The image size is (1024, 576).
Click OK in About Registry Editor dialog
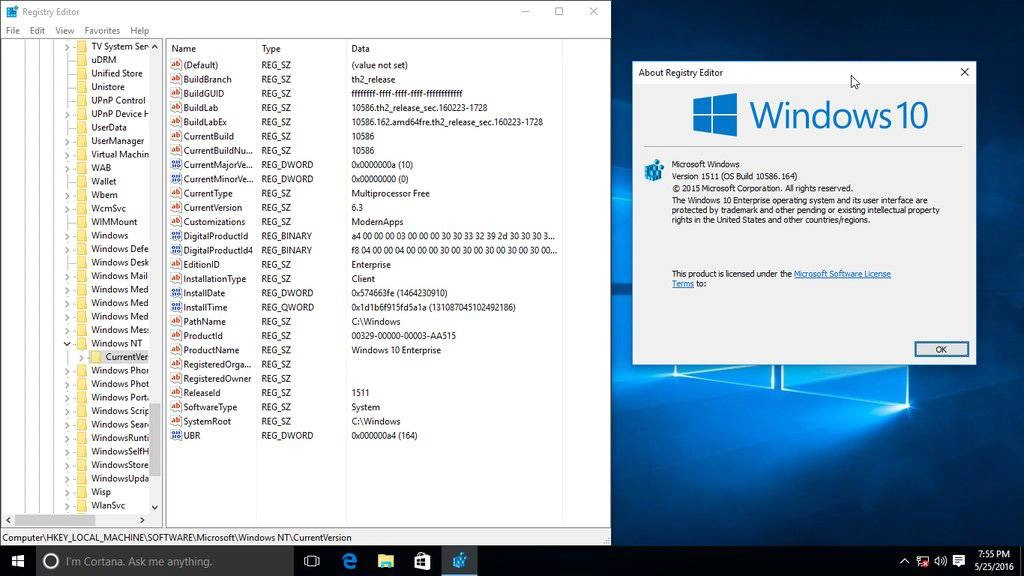coord(941,349)
